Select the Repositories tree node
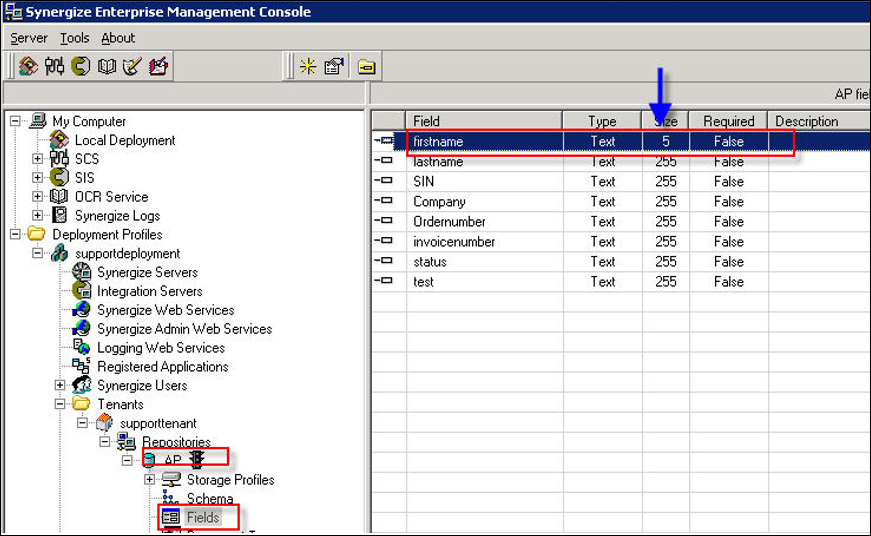The width and height of the screenshot is (871, 536). click(176, 442)
